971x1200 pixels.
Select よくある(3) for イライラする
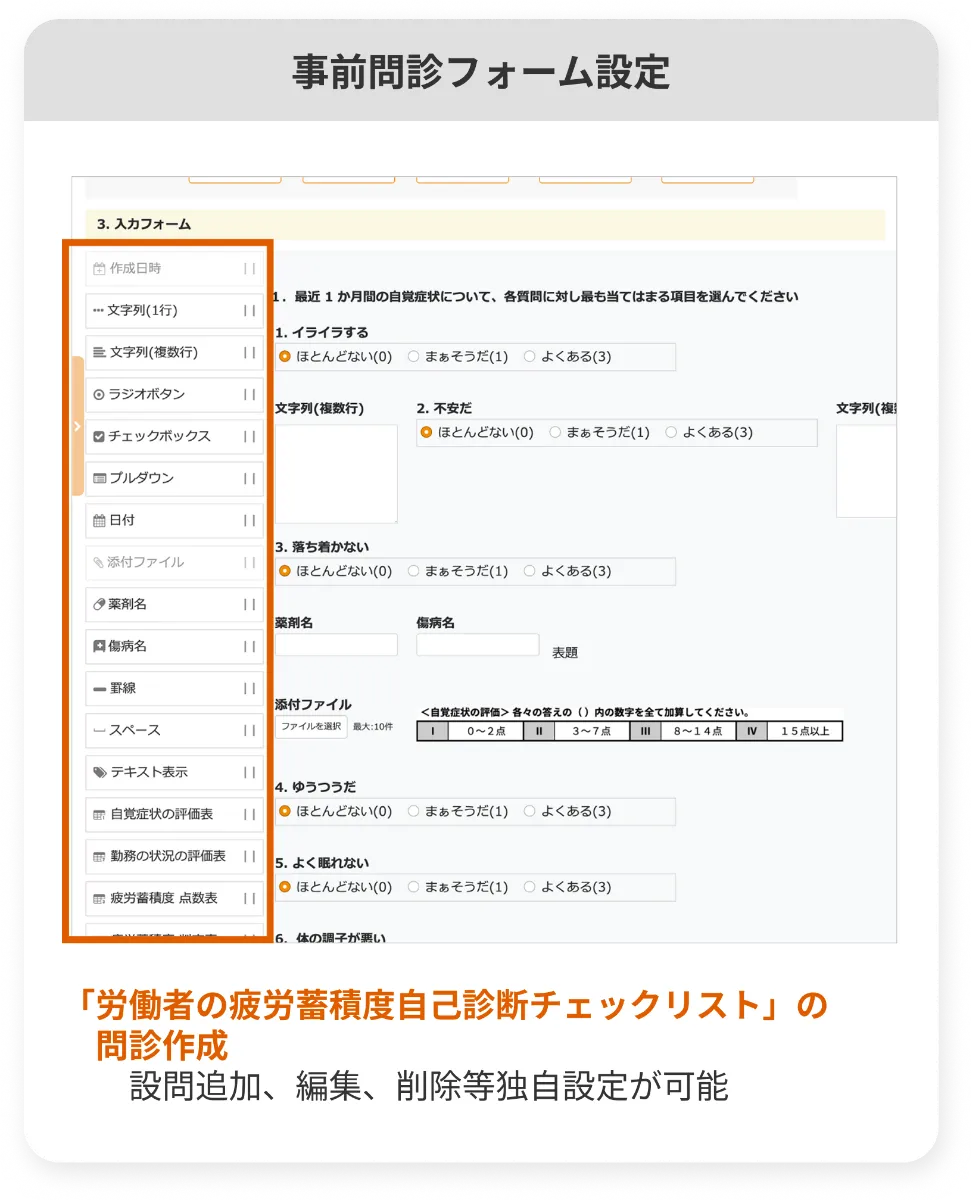tap(529, 356)
